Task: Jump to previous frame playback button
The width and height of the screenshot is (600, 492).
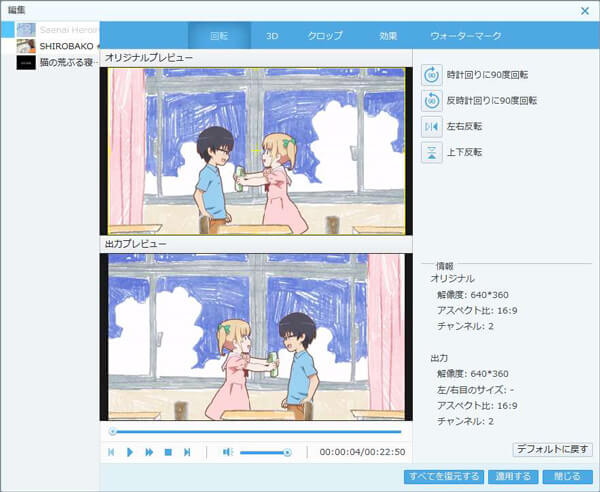Action: (111, 452)
